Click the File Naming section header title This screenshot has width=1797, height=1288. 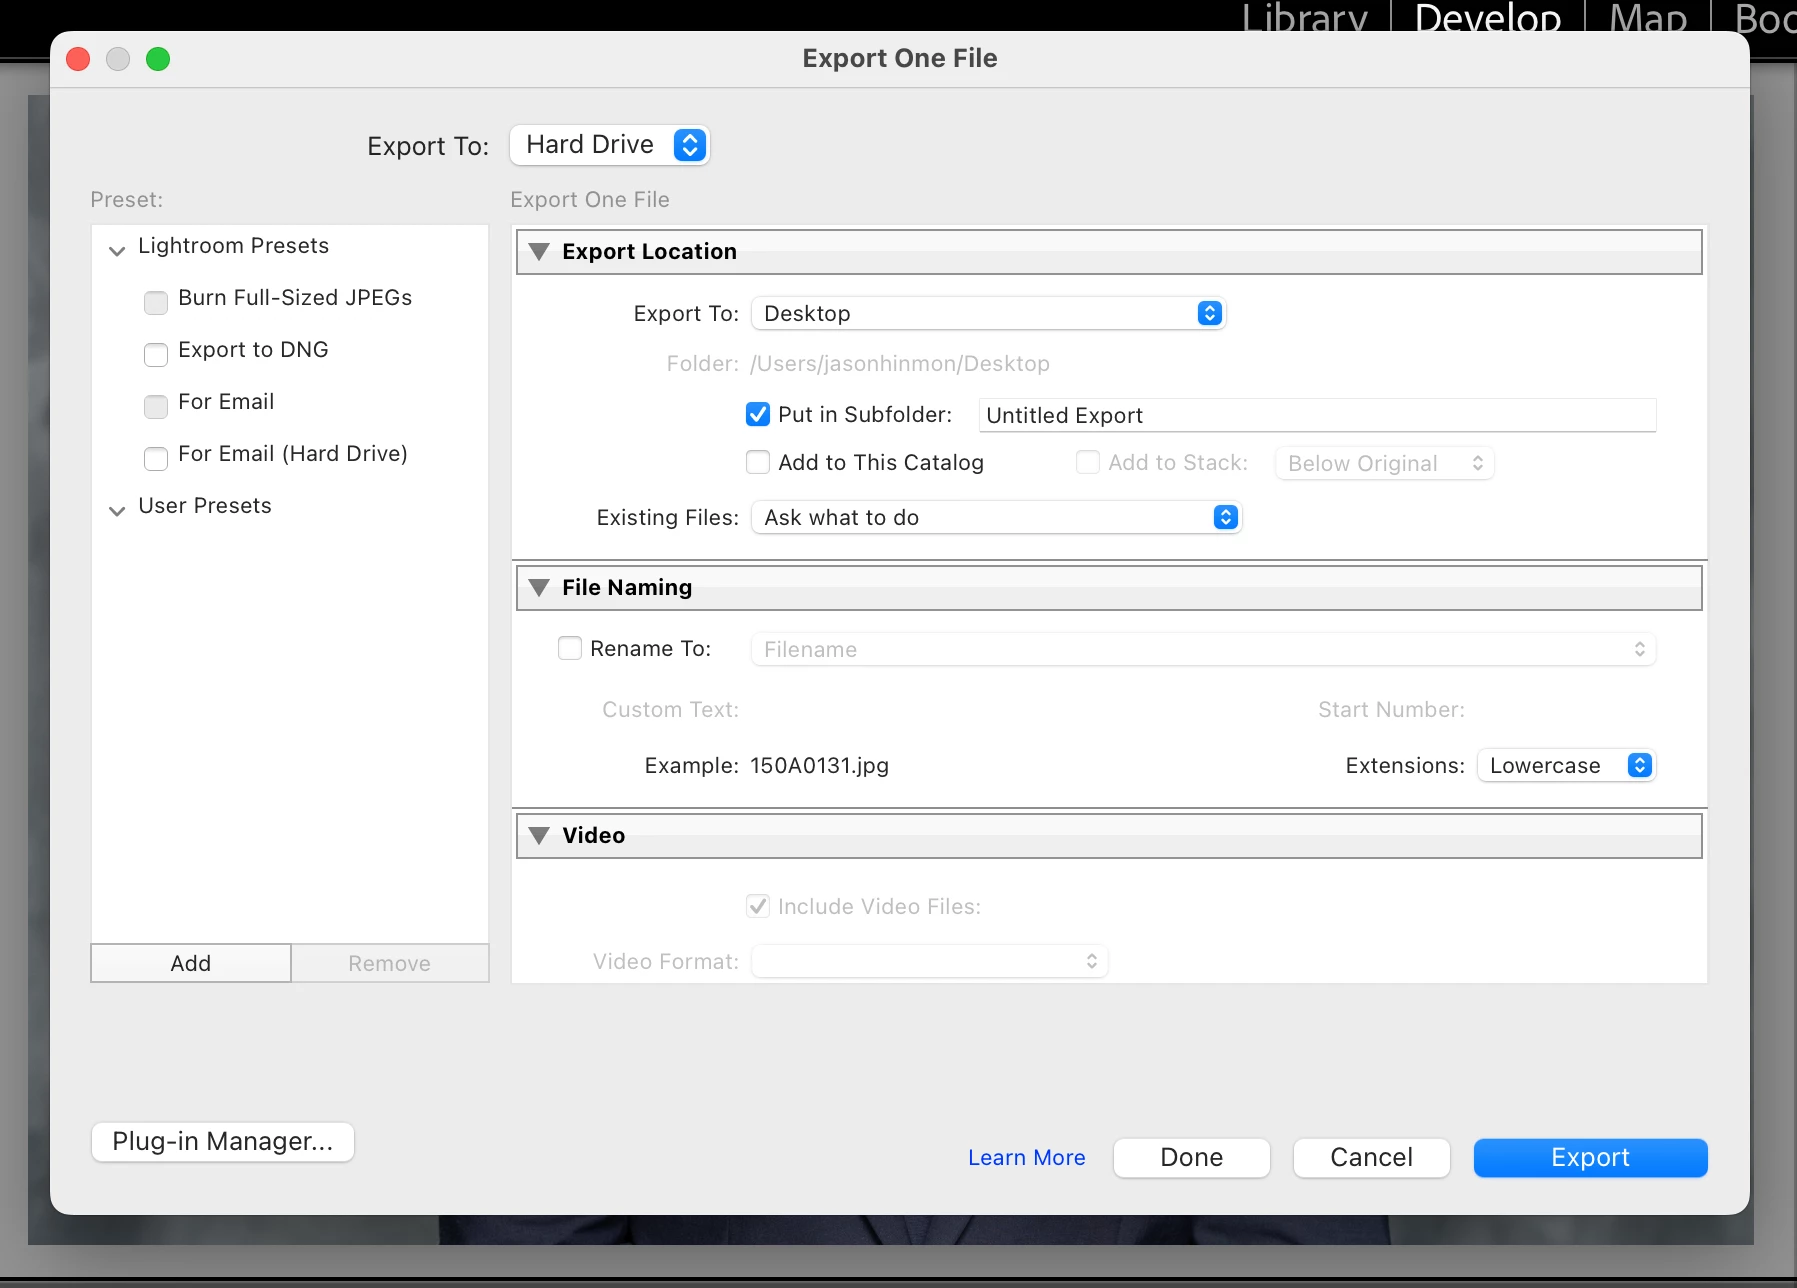click(627, 588)
